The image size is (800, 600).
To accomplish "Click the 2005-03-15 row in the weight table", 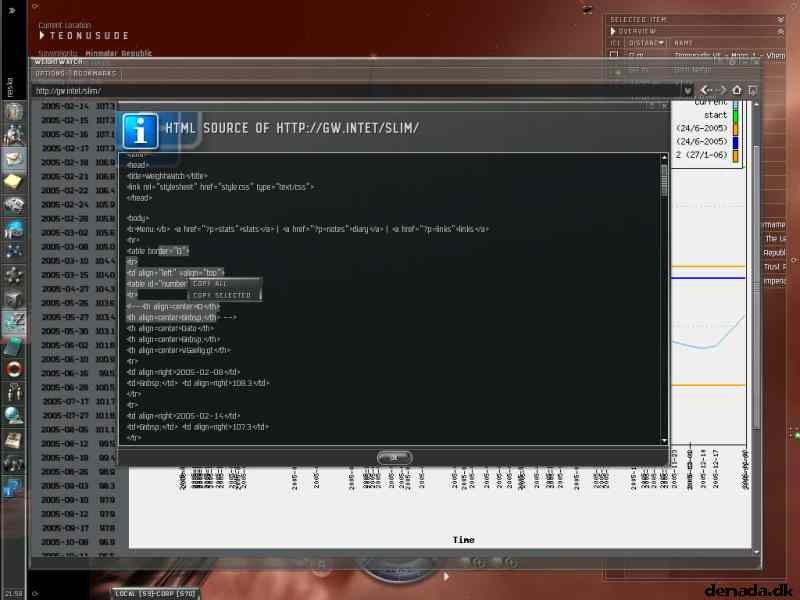I will tap(78, 275).
